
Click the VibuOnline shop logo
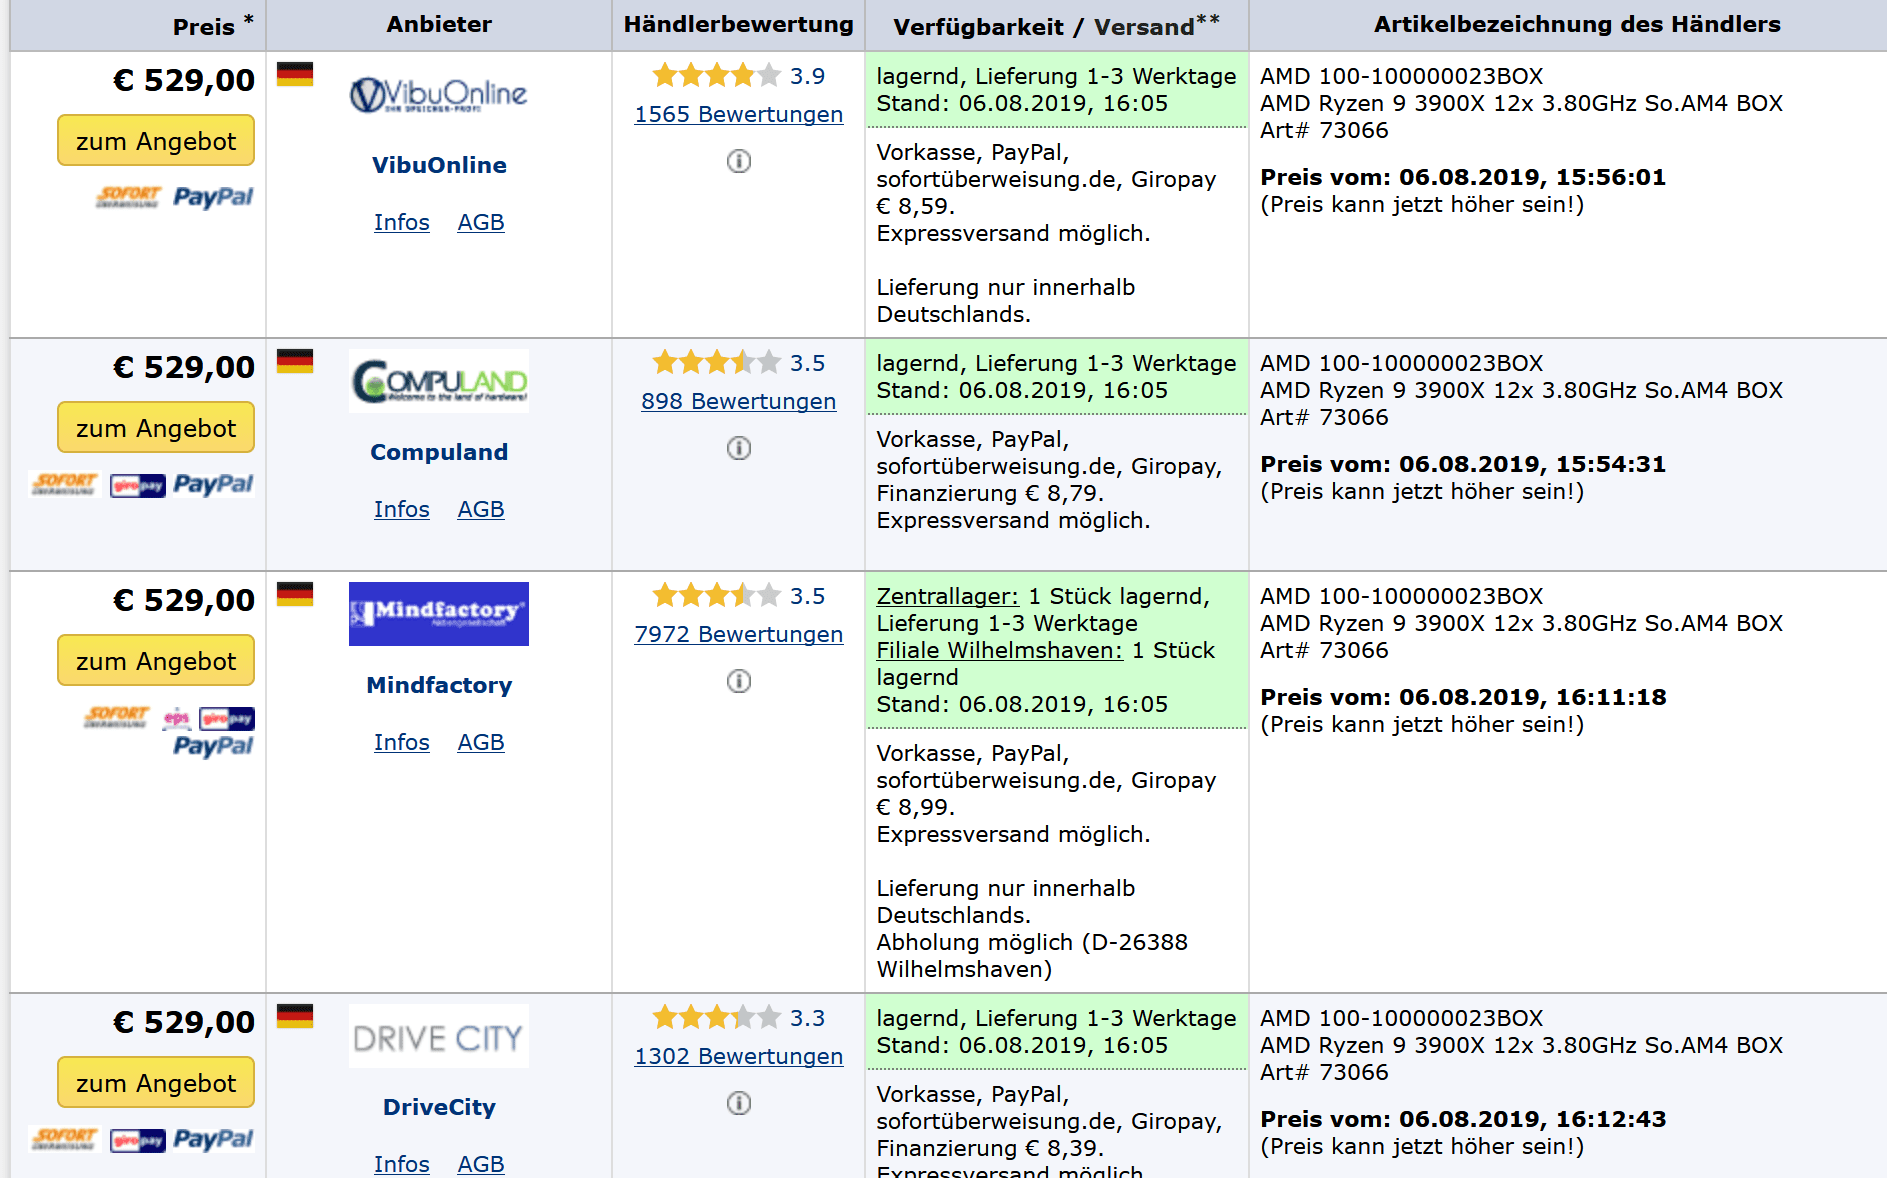coord(439,95)
